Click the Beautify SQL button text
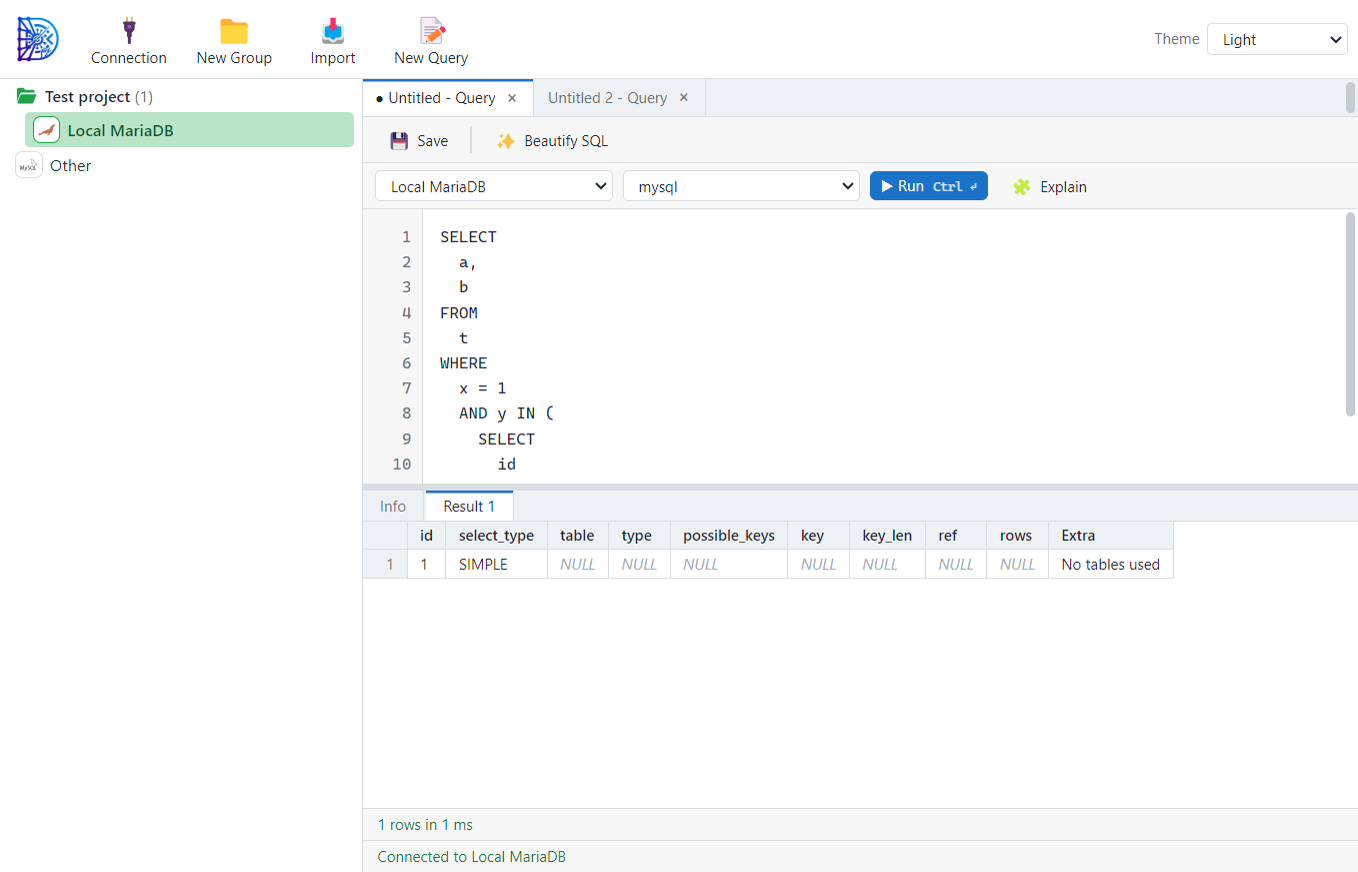This screenshot has height=872, width=1358. pyautogui.click(x=566, y=141)
